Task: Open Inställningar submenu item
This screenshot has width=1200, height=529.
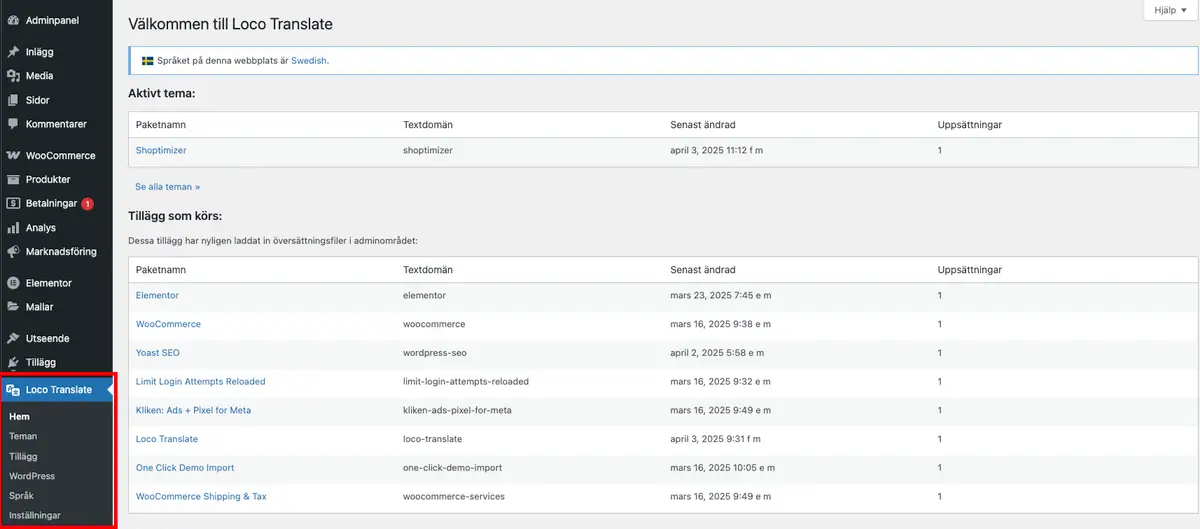Action: click(x=35, y=515)
